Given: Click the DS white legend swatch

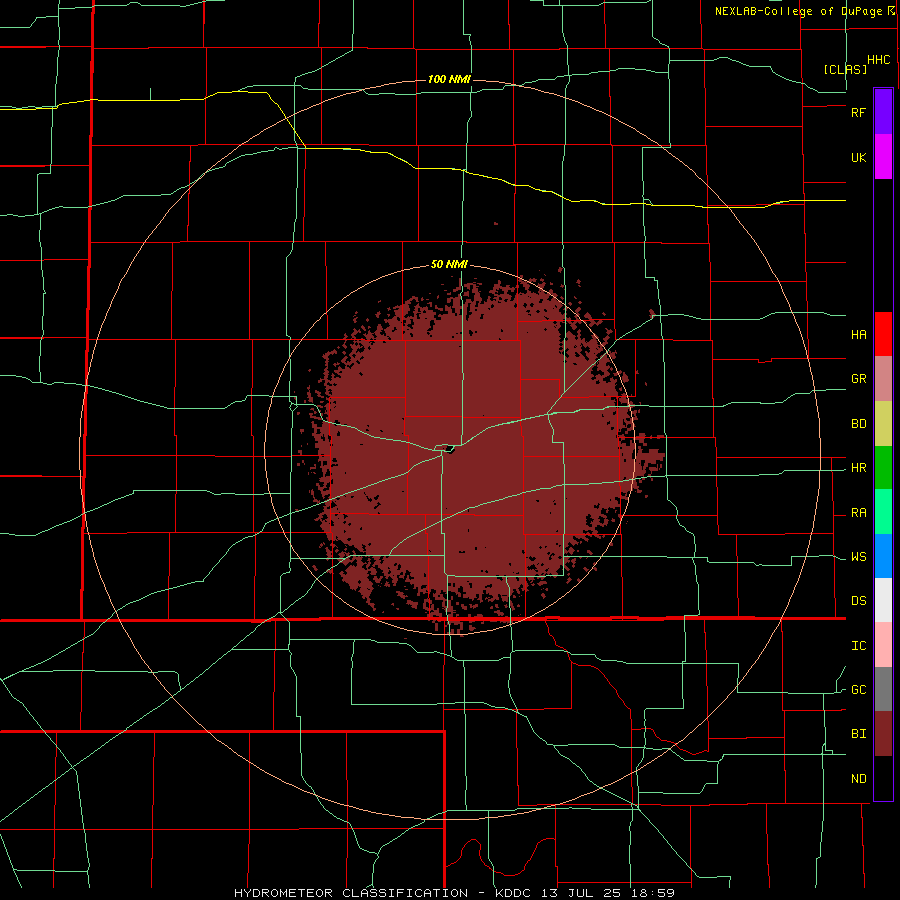Looking at the screenshot, I should tap(883, 600).
